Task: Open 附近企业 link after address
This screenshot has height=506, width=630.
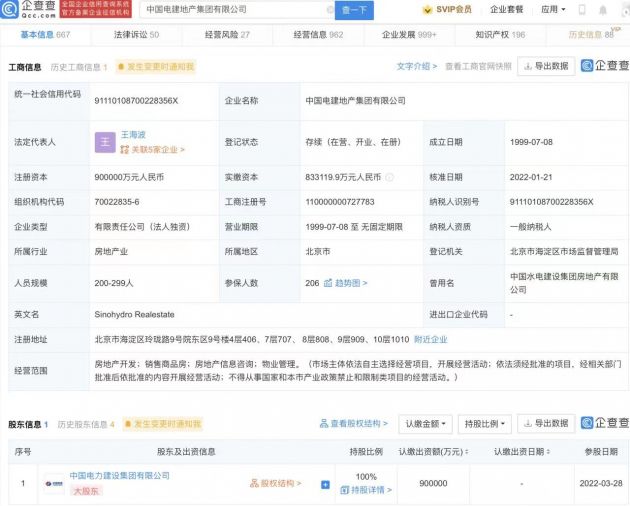Action: 431,340
